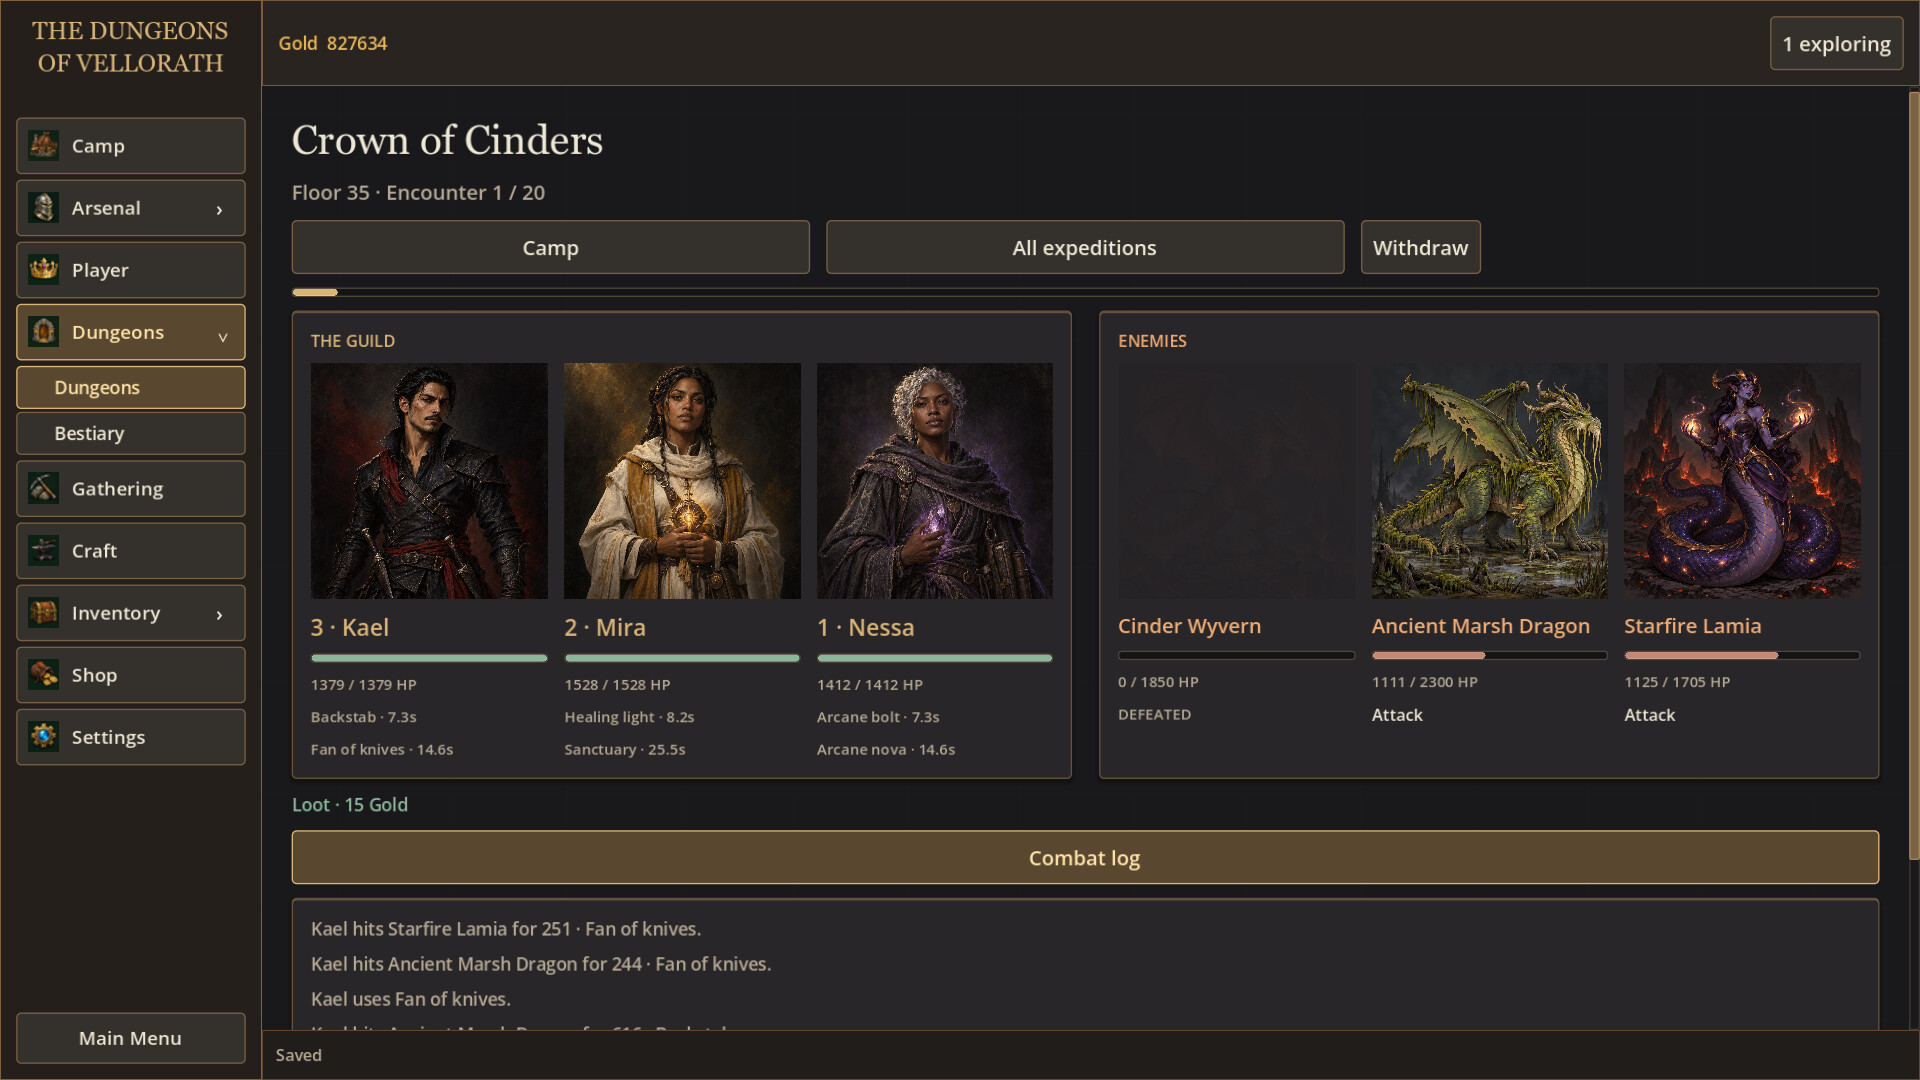Expand the Arsenal submenu chevron
The width and height of the screenshot is (1920, 1080).
(220, 209)
